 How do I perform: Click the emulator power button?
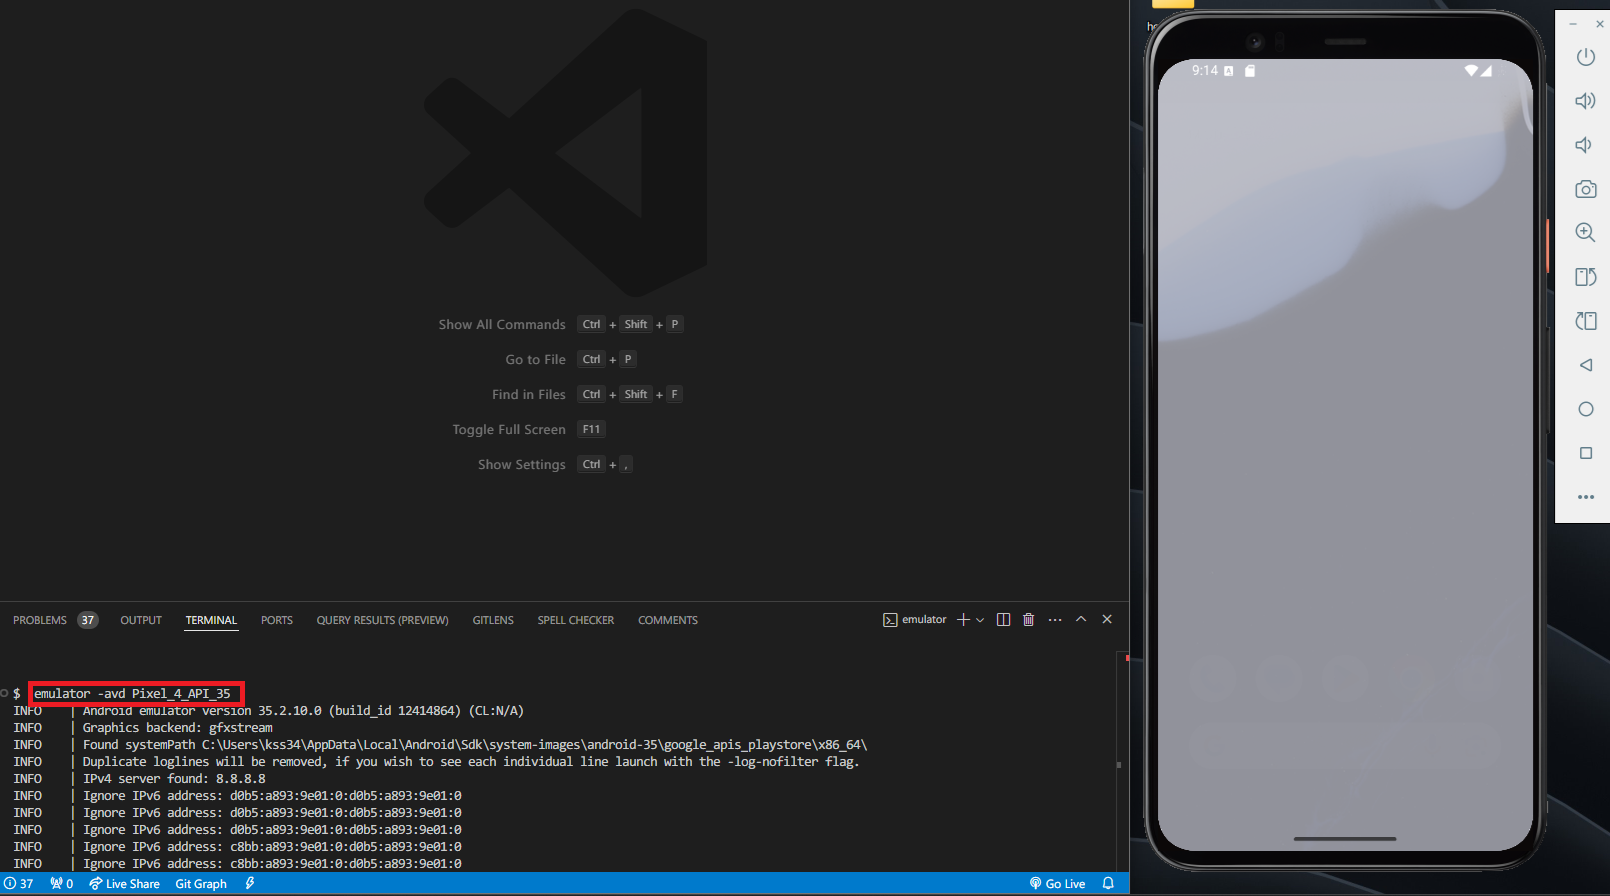tap(1586, 57)
